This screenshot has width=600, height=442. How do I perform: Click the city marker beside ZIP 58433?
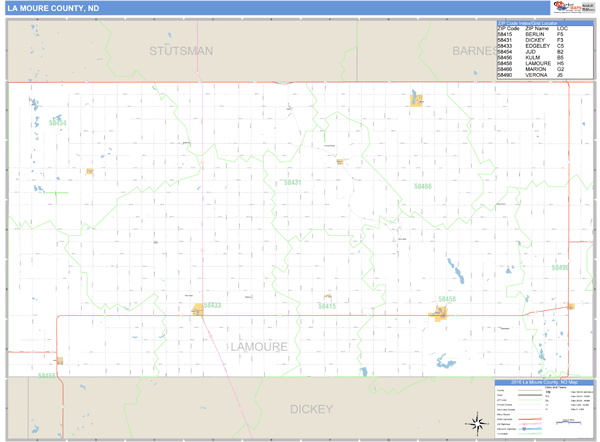[x=197, y=310]
